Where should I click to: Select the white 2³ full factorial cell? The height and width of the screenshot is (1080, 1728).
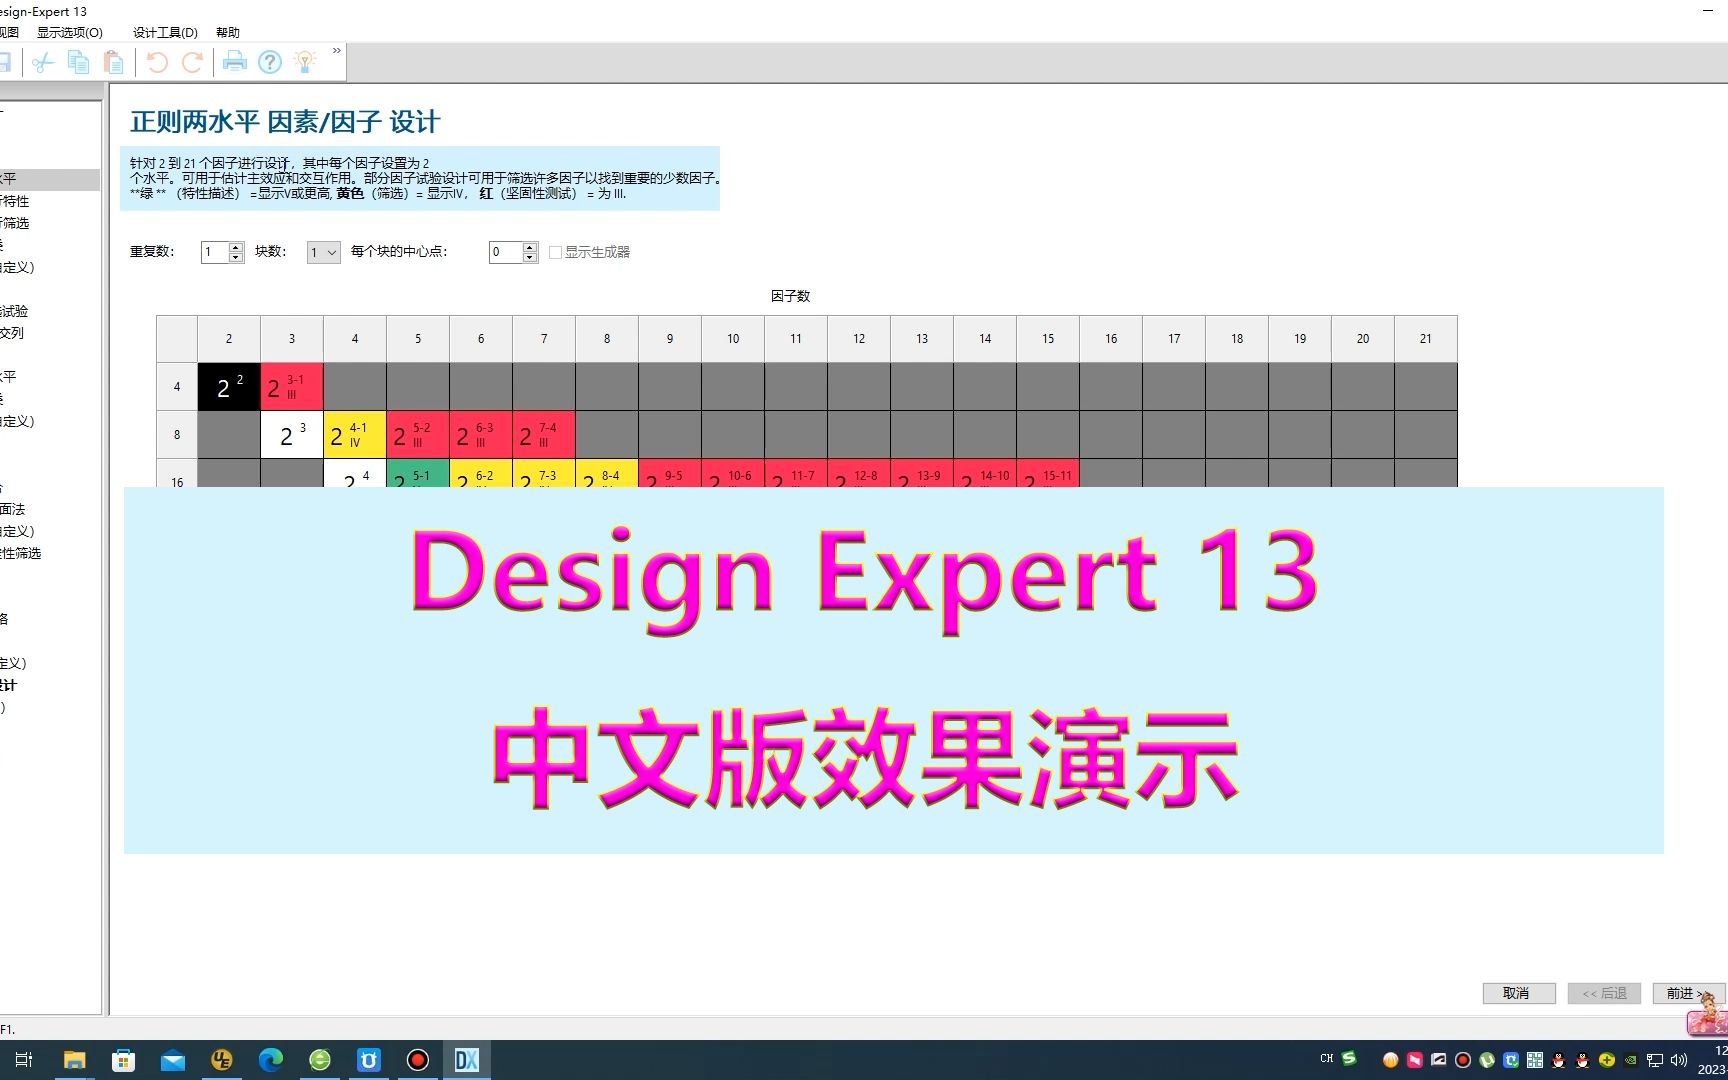[x=292, y=435]
